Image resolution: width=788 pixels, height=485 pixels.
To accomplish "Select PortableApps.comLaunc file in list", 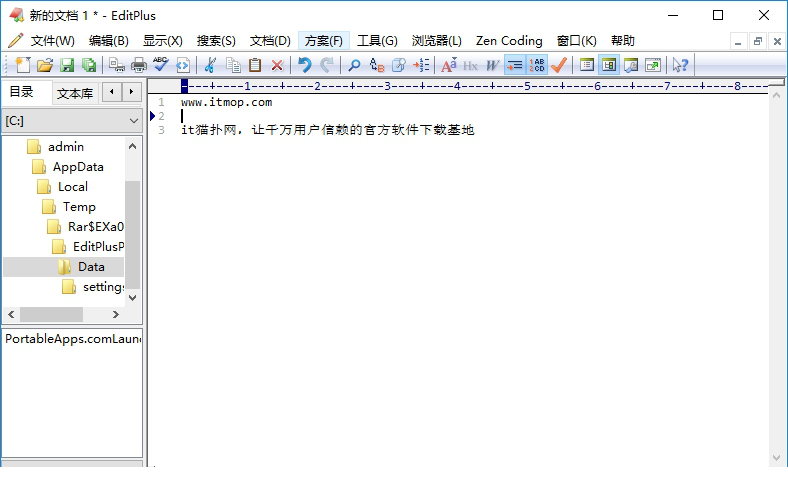I will pos(73,339).
